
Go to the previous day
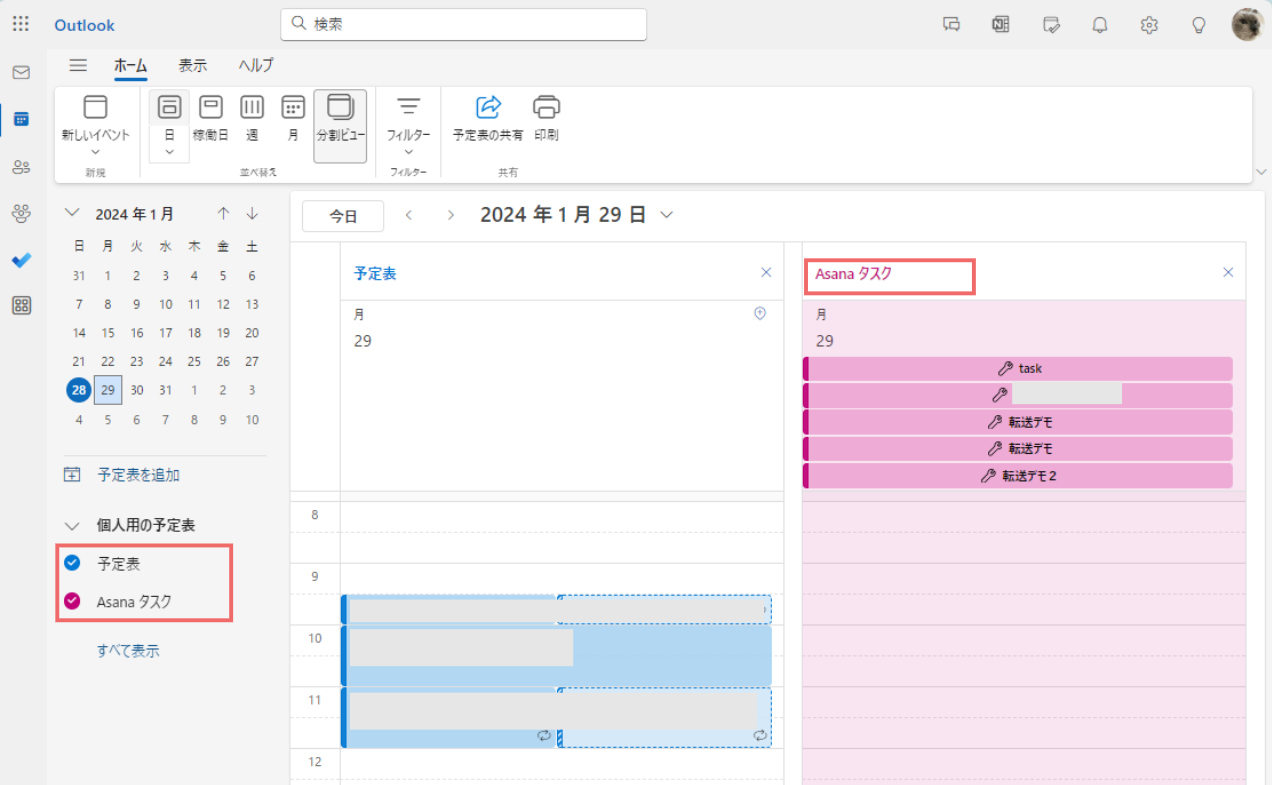[409, 215]
